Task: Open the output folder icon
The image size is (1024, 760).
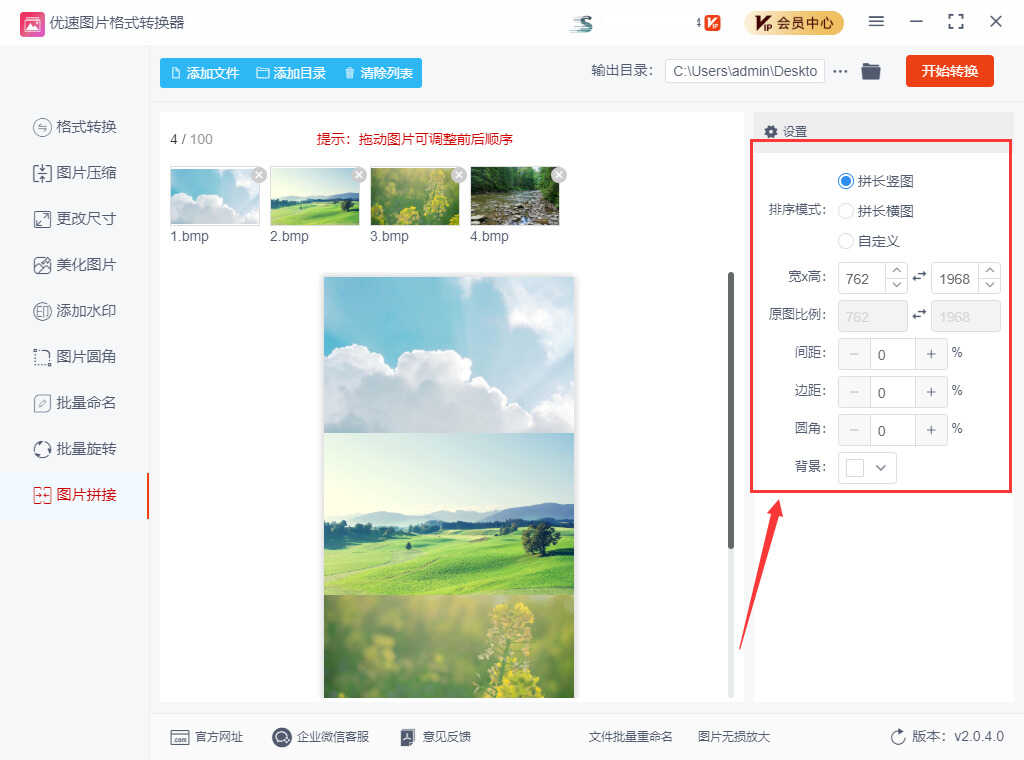Action: pyautogui.click(x=871, y=71)
